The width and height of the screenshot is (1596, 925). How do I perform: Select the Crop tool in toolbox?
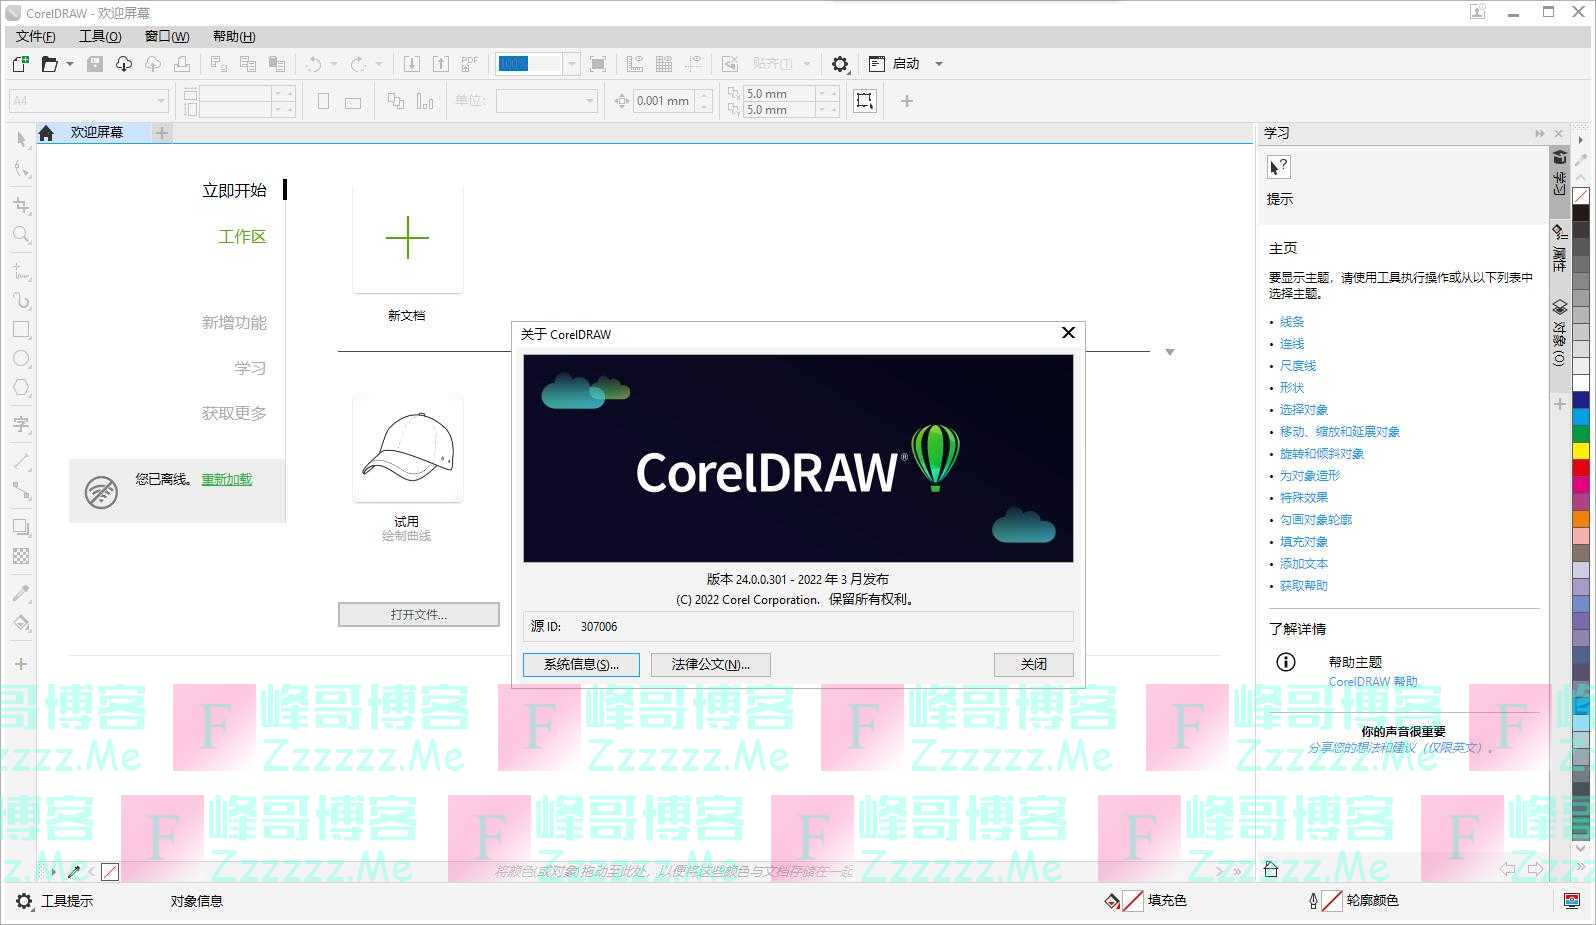[x=21, y=205]
